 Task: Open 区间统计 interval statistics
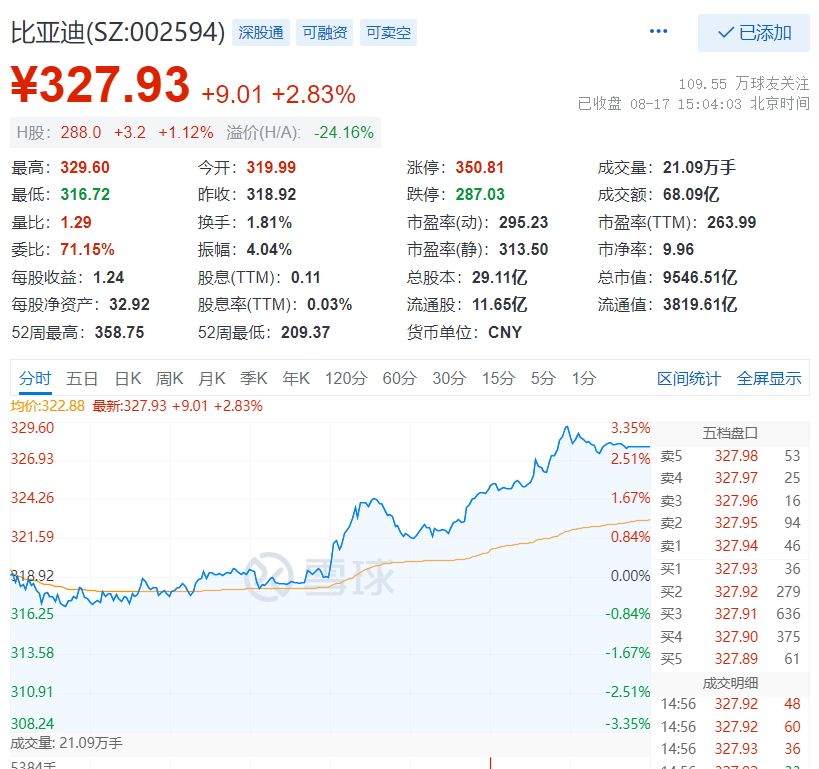pos(688,378)
